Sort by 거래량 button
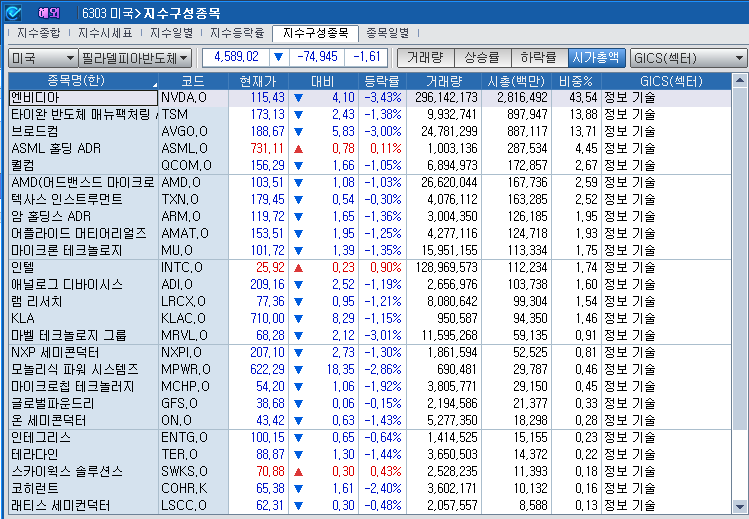Screen dimensions: 749x519 click(x=426, y=58)
